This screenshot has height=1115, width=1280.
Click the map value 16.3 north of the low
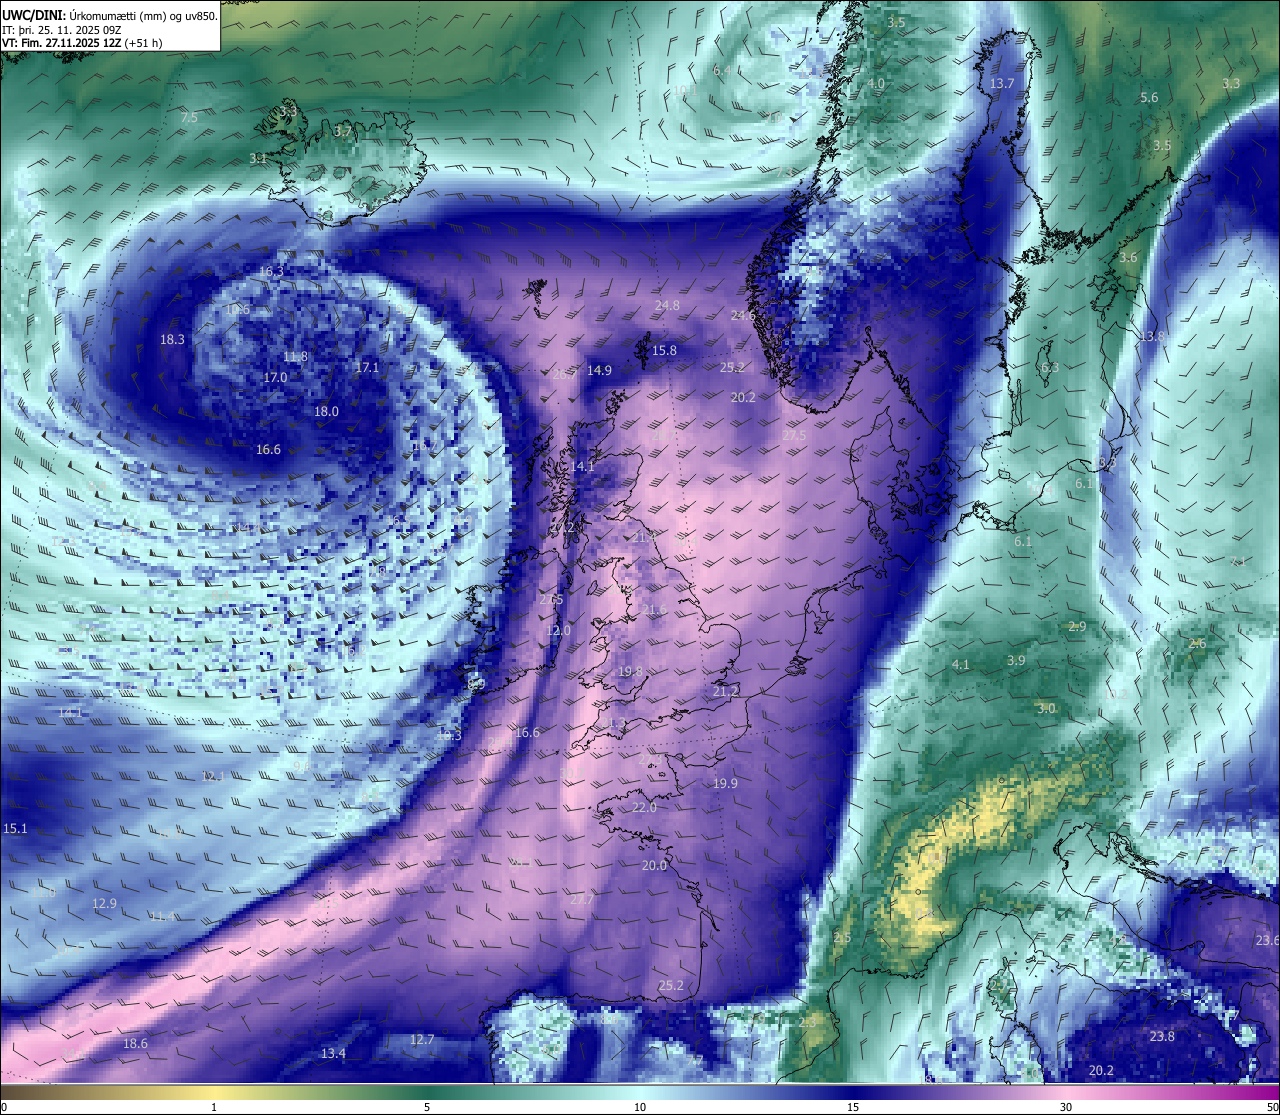point(271,271)
